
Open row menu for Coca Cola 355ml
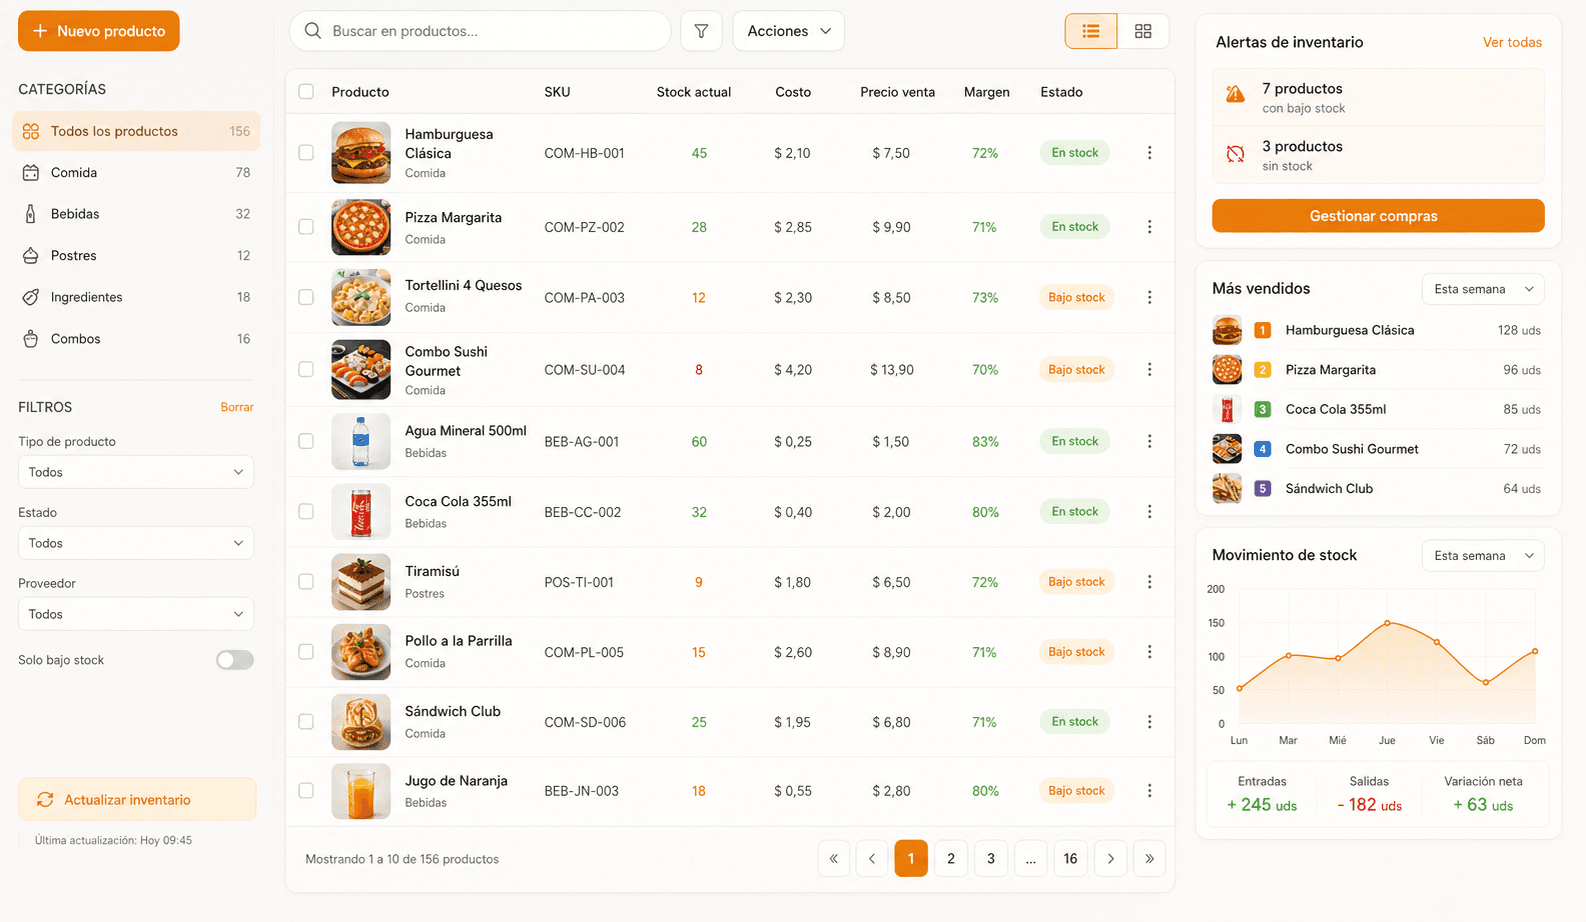tap(1149, 511)
